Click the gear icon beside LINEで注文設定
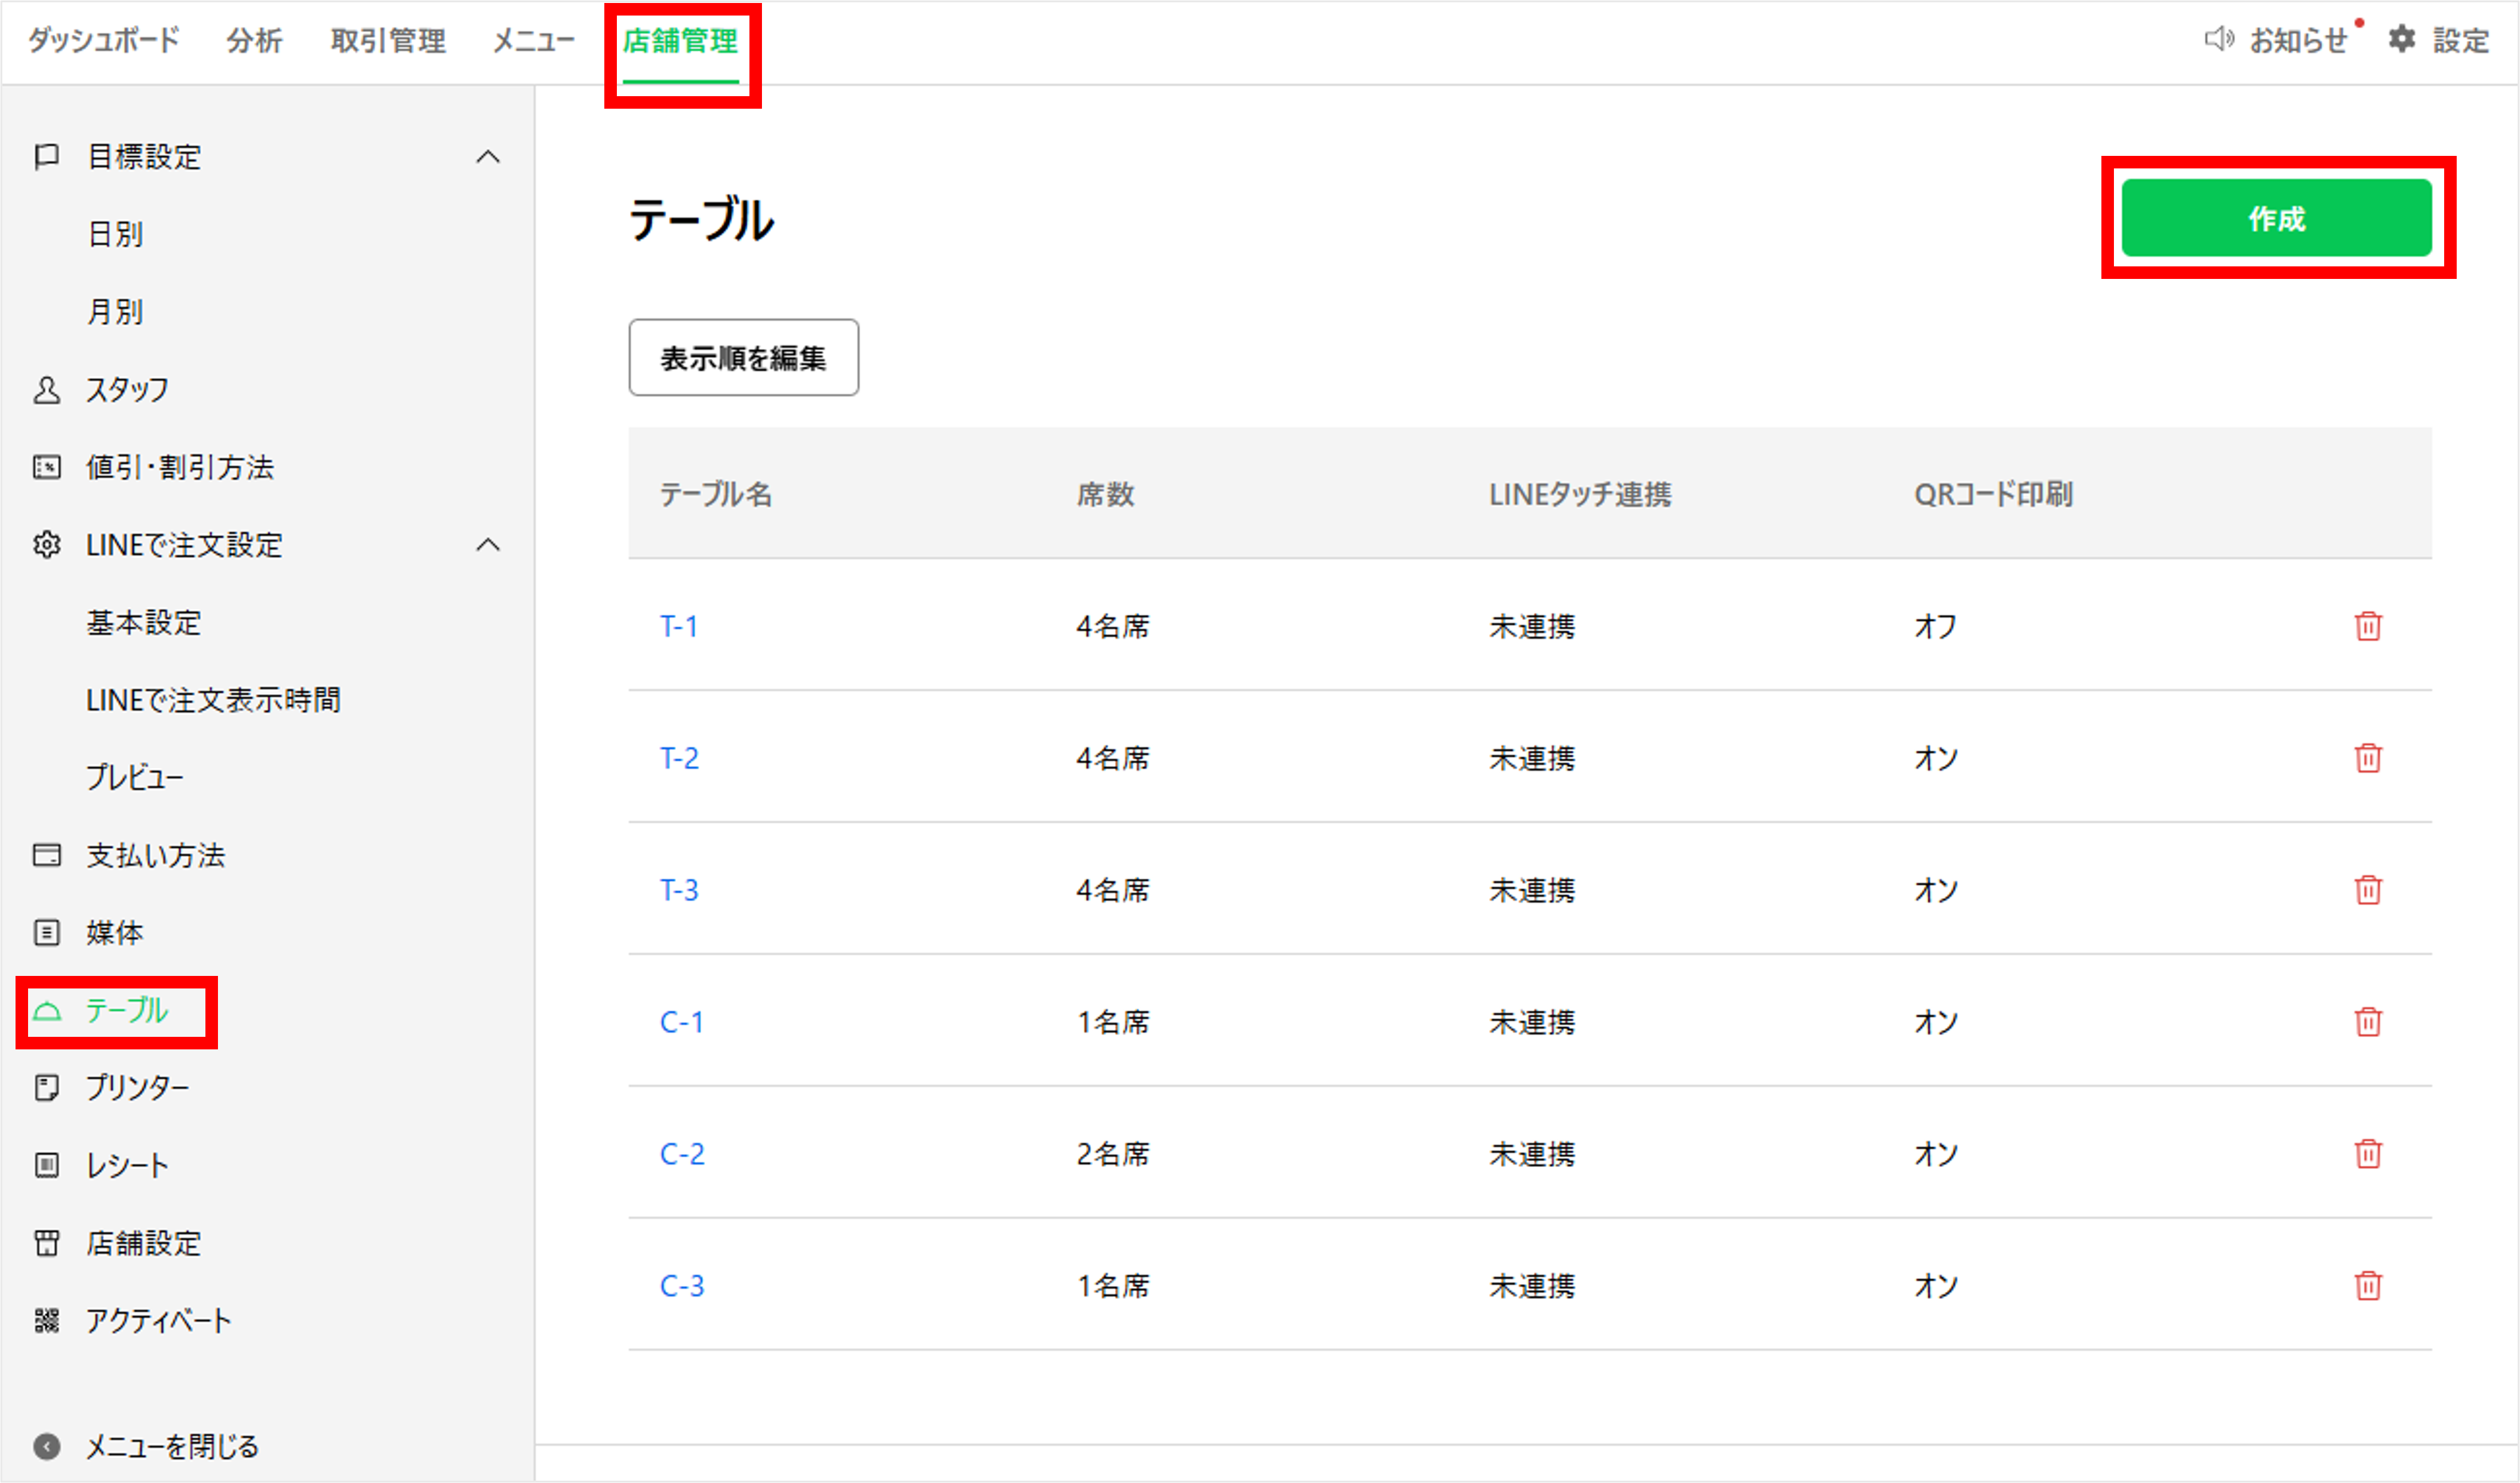This screenshot has width=2520, height=1483. click(x=46, y=545)
